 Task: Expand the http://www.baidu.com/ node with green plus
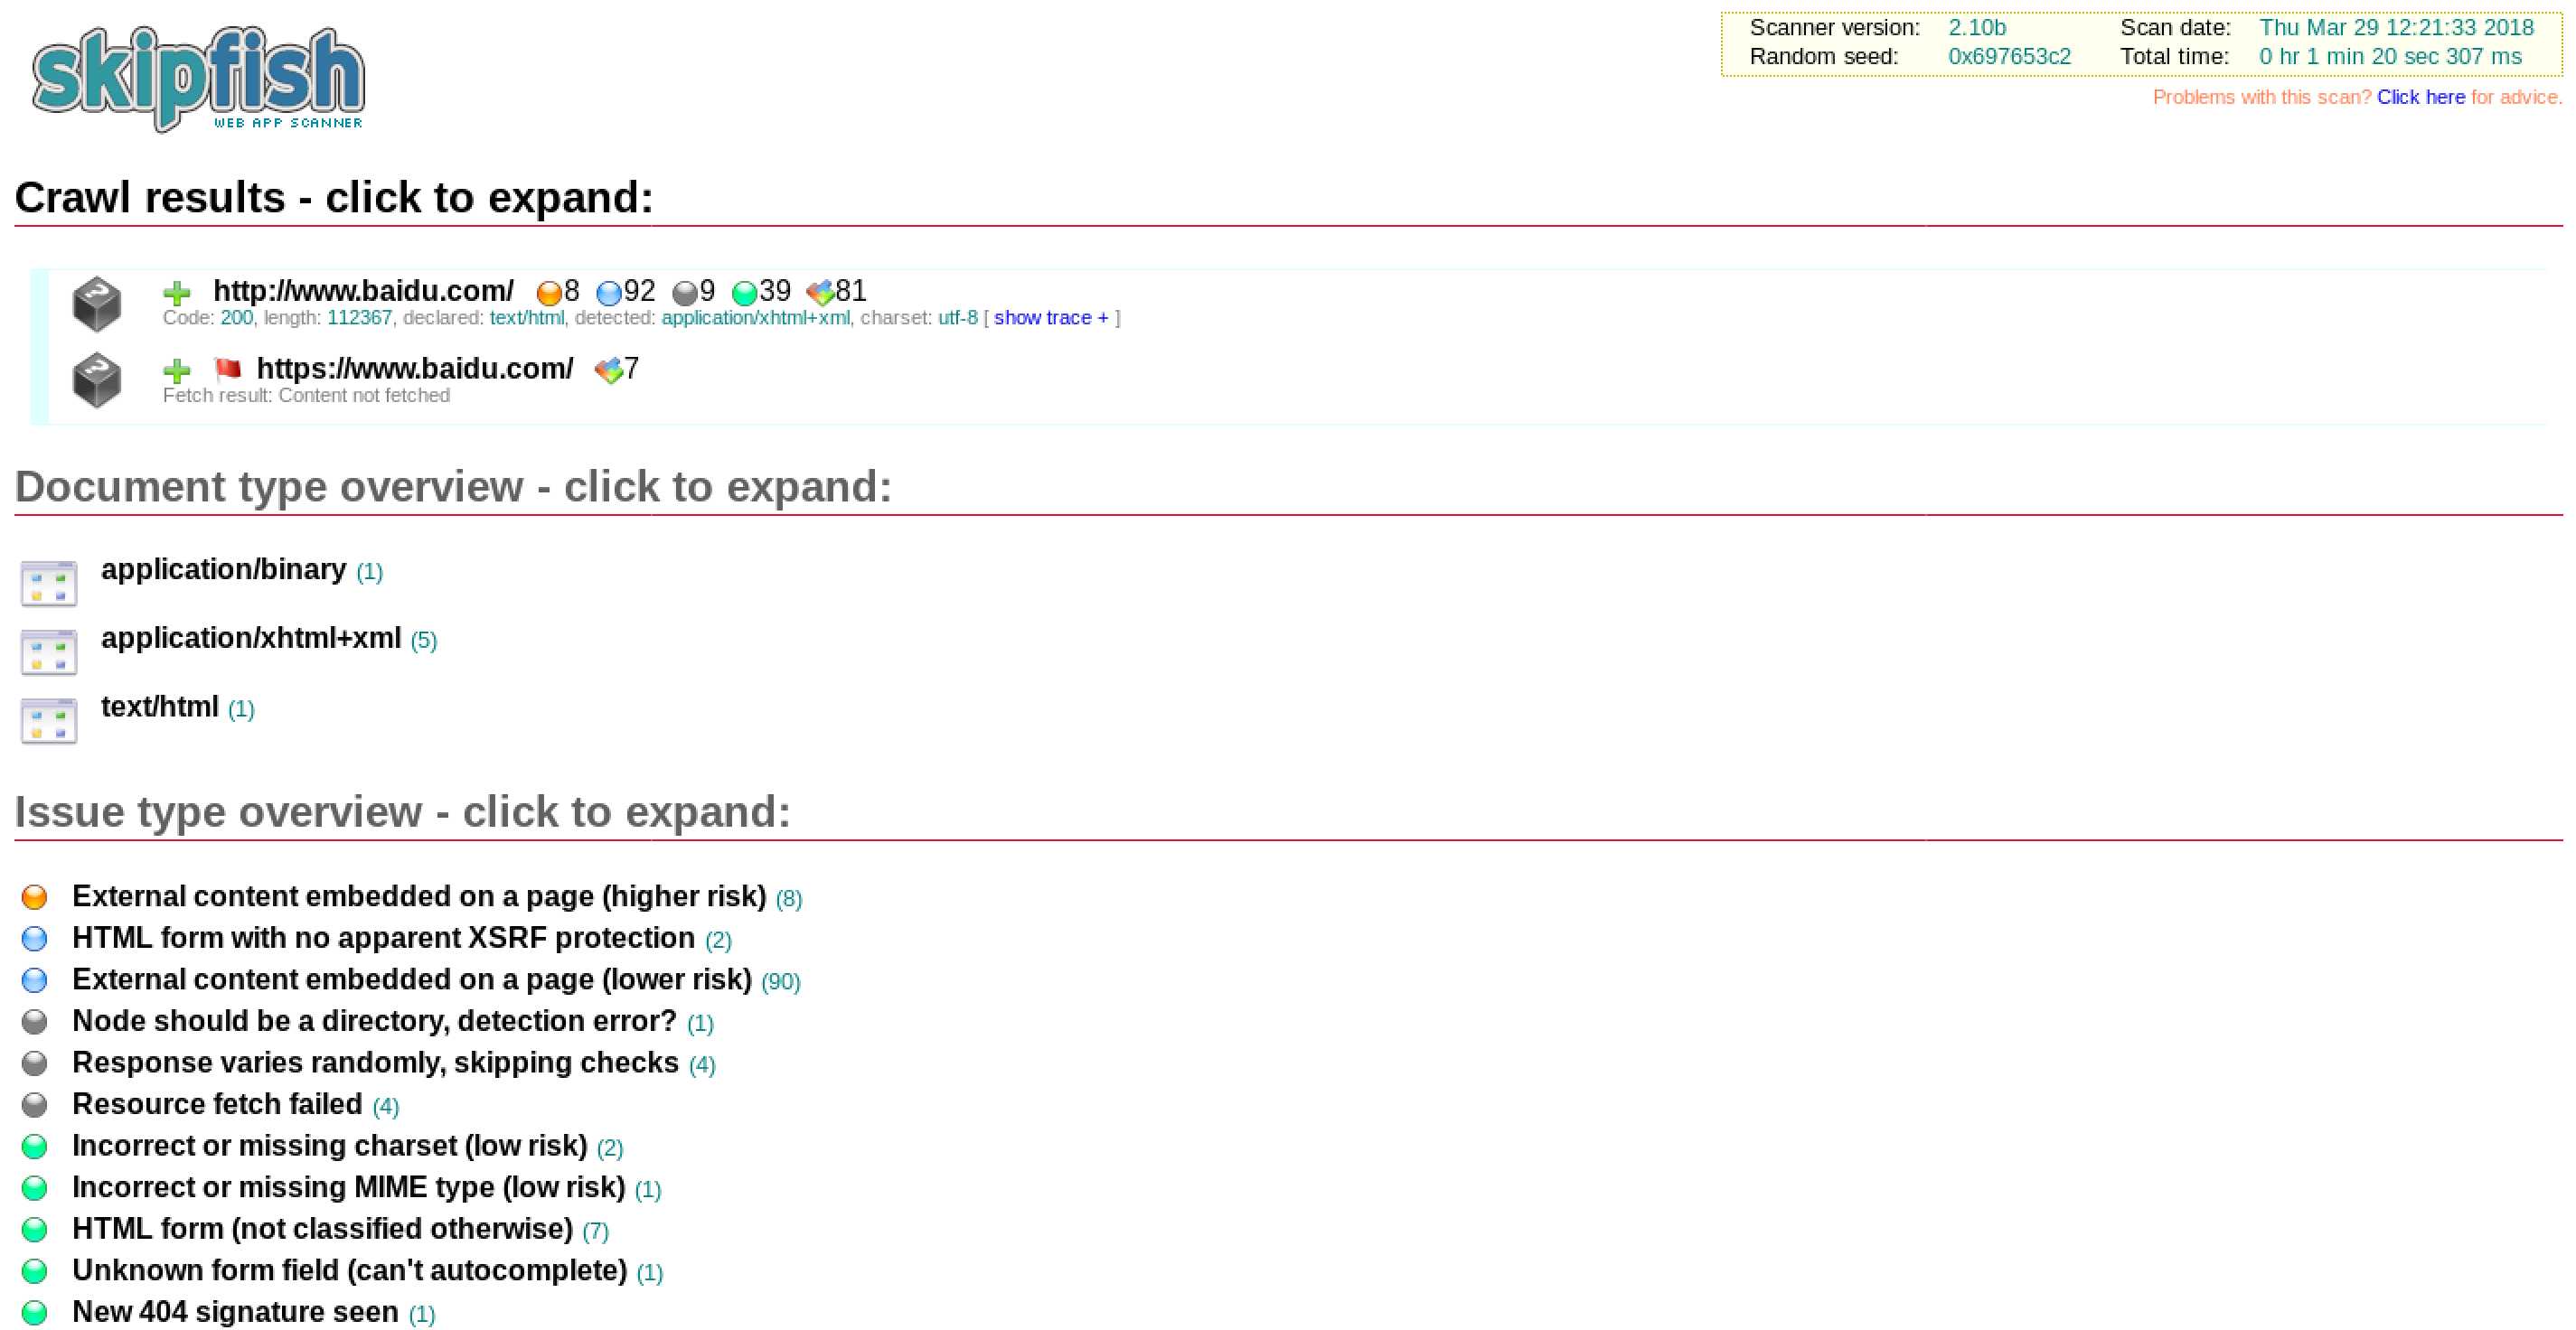point(177,293)
